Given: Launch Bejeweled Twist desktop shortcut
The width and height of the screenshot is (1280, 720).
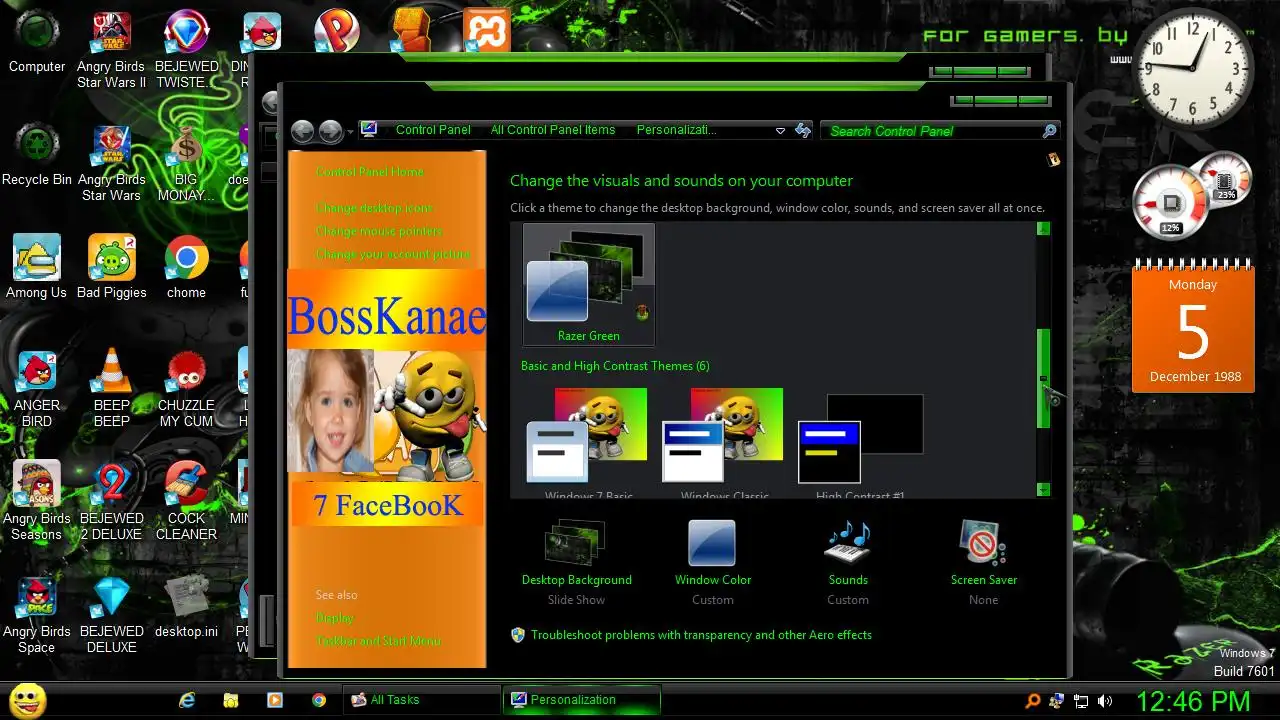Looking at the screenshot, I should pos(186,50).
